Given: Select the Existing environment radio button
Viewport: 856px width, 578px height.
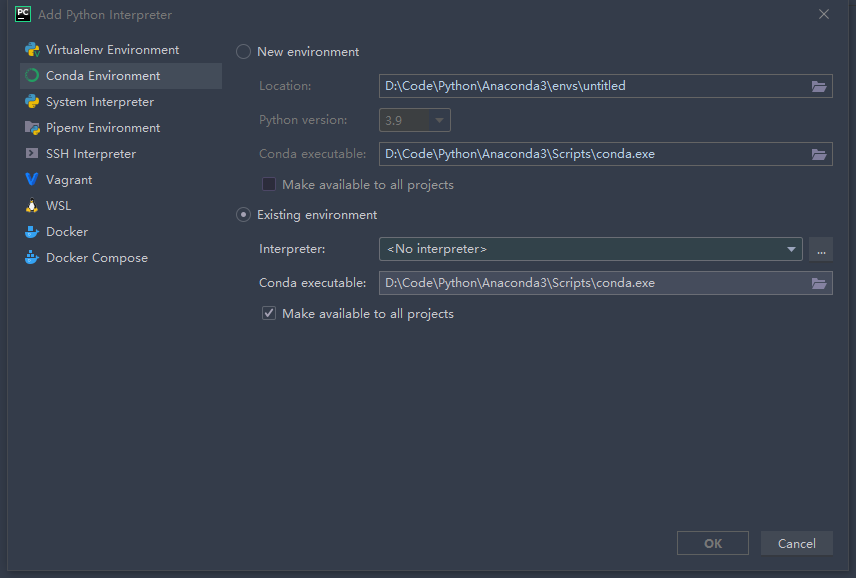Looking at the screenshot, I should coord(243,215).
